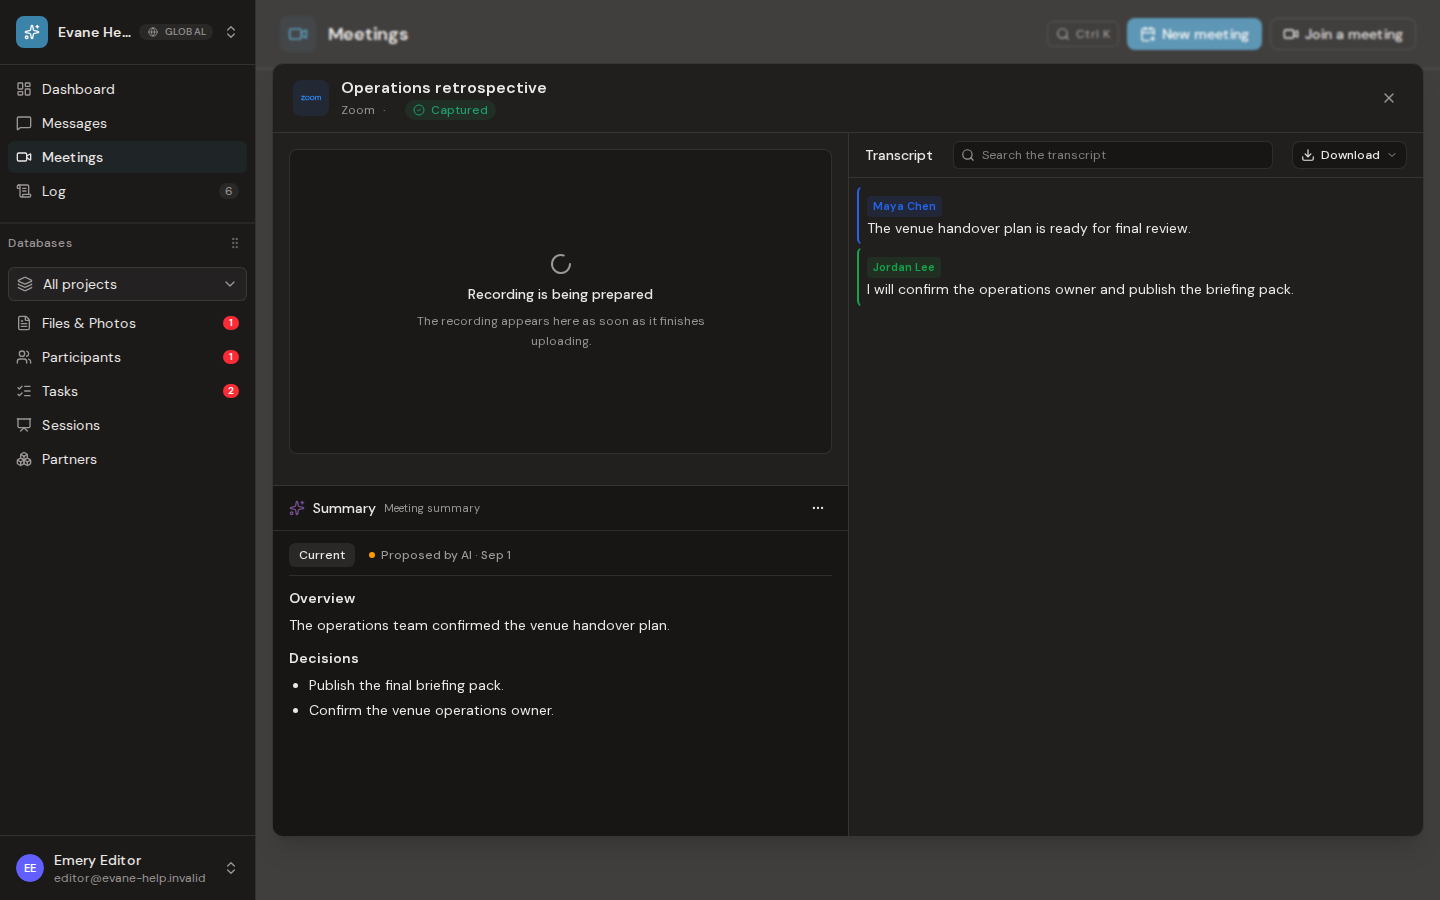Select Maya Chen's transcript line
This screenshot has width=1440, height=900.
(1029, 228)
